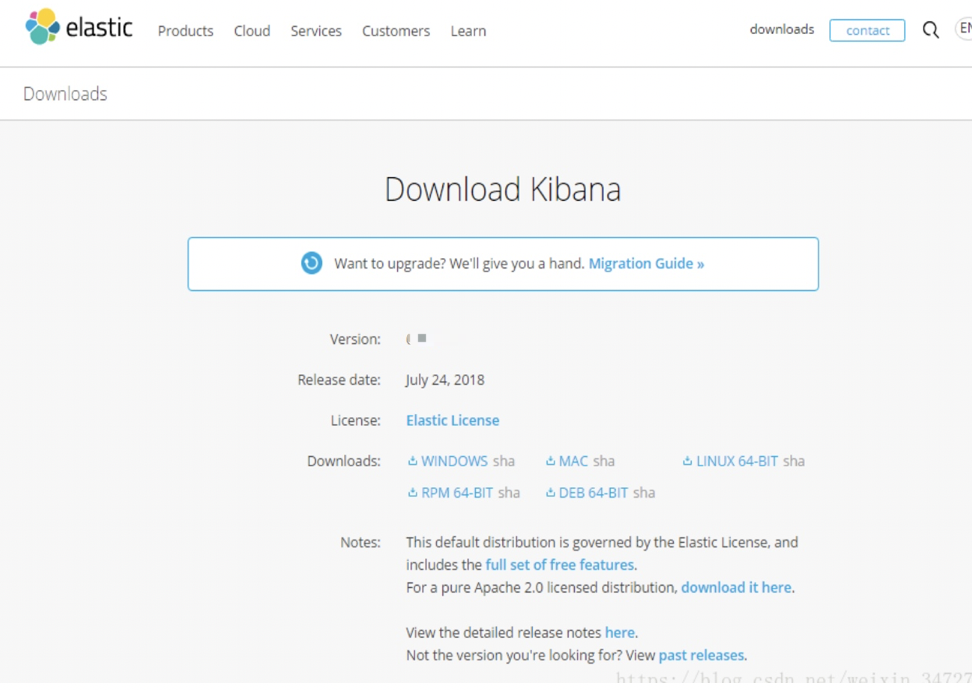Click the Notes: label
This screenshot has height=690, width=972.
361,542
